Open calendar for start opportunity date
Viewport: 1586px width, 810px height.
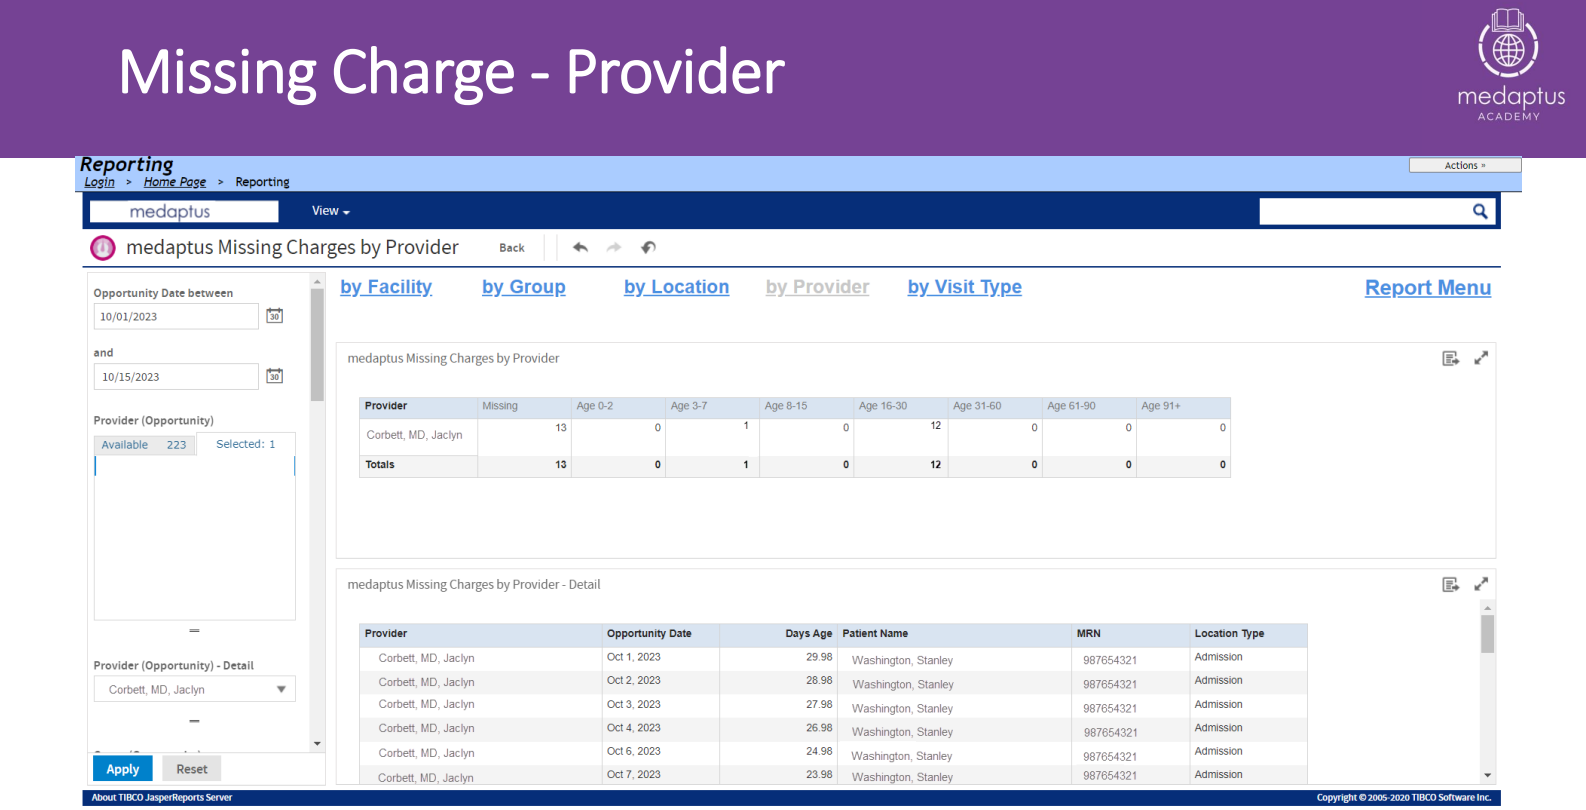(274, 316)
